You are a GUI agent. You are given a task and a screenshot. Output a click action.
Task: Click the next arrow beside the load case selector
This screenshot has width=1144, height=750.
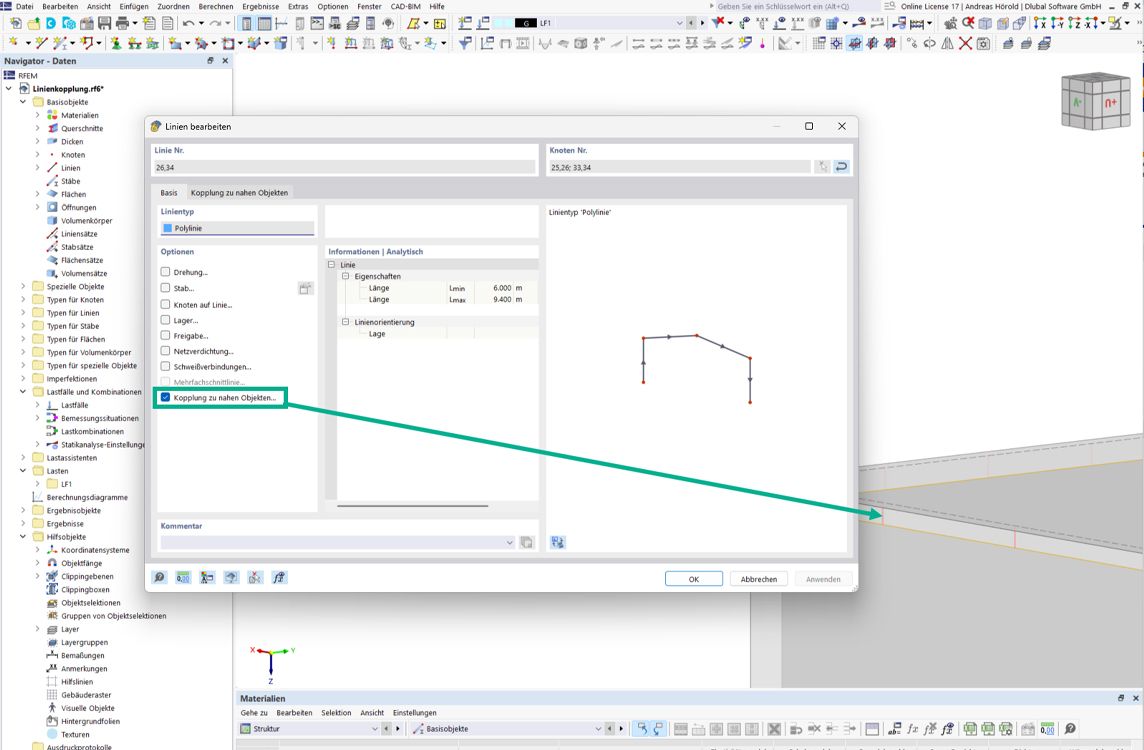click(703, 23)
